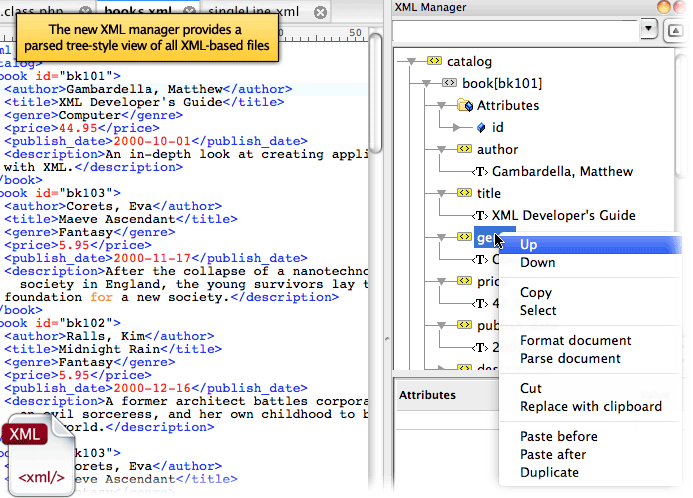Screen dimensions: 693x498
Task: Select Gambardella, Matthew text node
Action: [562, 171]
